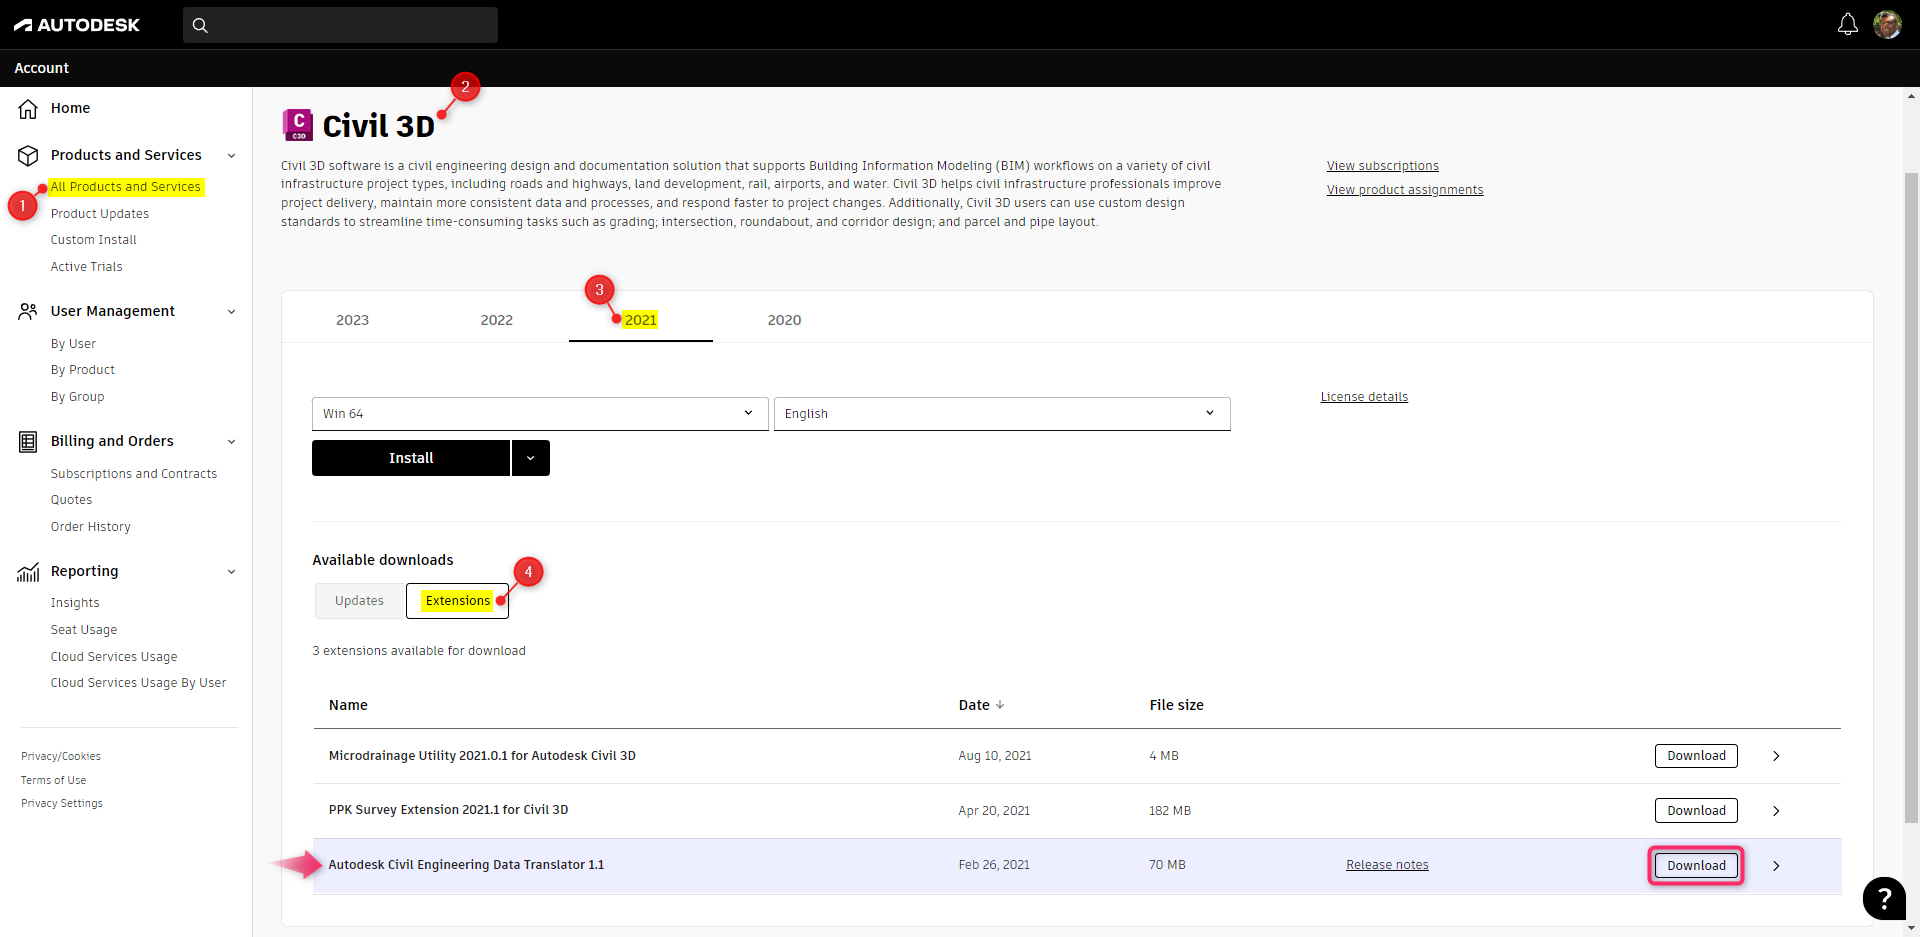Open Order History in the sidebar
The image size is (1920, 937).
coord(91,527)
